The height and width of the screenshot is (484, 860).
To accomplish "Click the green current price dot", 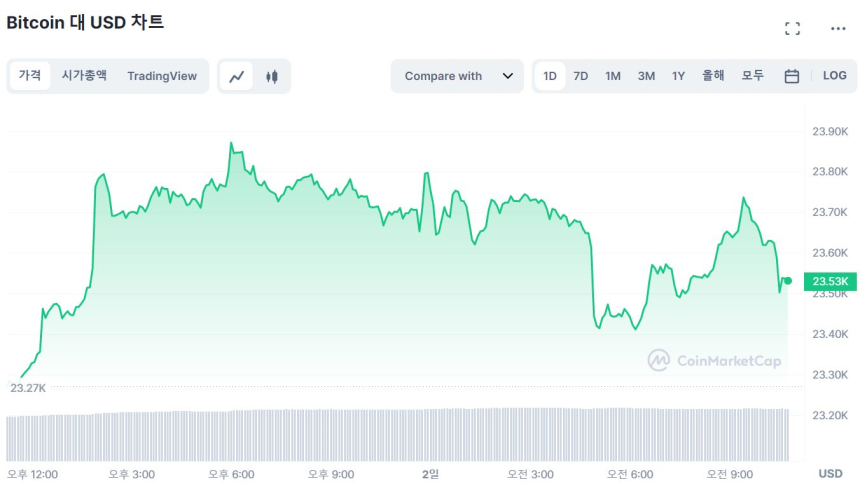I will (788, 281).
